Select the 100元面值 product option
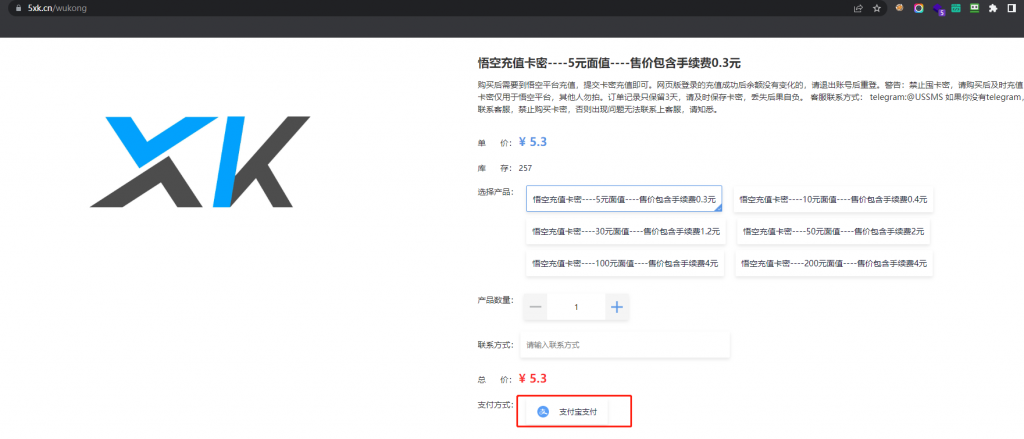Image resolution: width=1024 pixels, height=439 pixels. point(625,263)
